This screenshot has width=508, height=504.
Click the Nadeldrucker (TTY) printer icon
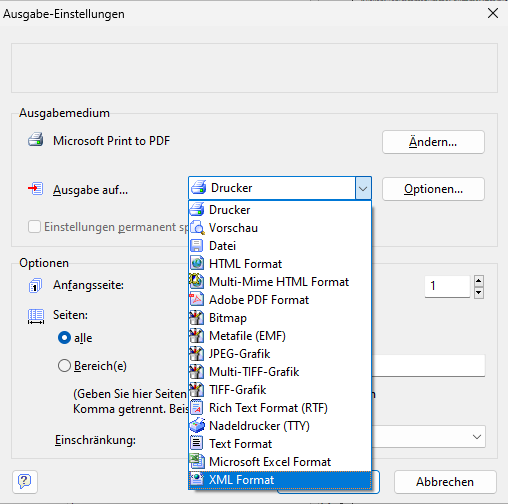click(197, 425)
